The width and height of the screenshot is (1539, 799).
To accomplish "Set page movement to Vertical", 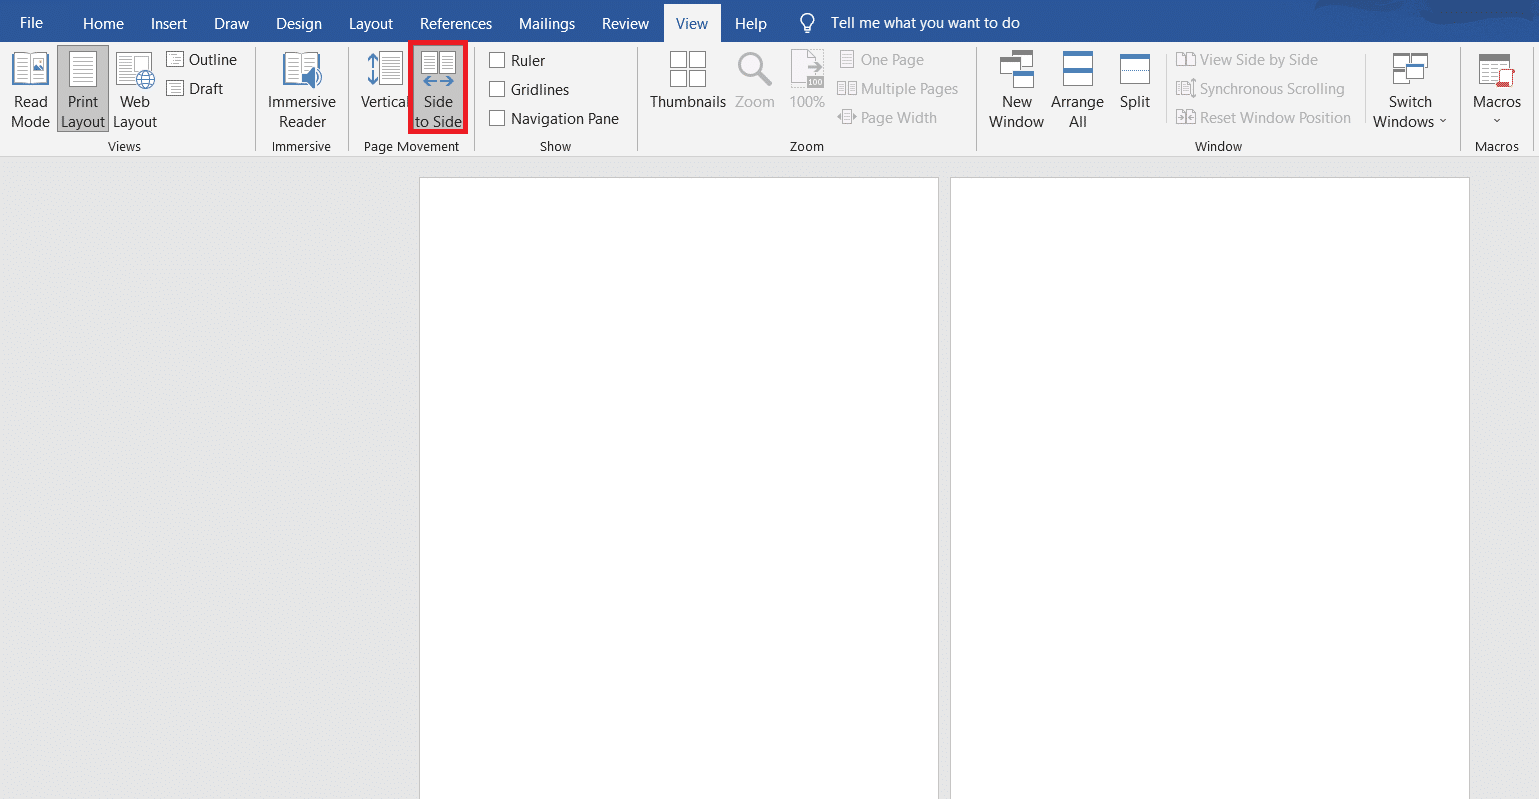I will (384, 82).
